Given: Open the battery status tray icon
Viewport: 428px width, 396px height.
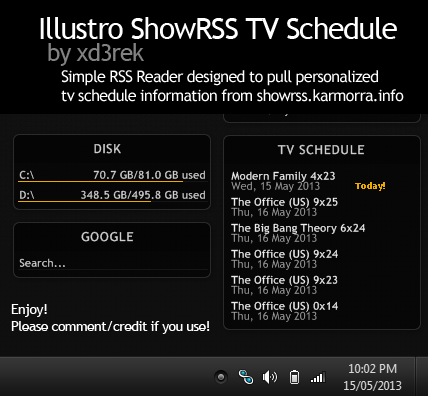Looking at the screenshot, I should coord(294,377).
